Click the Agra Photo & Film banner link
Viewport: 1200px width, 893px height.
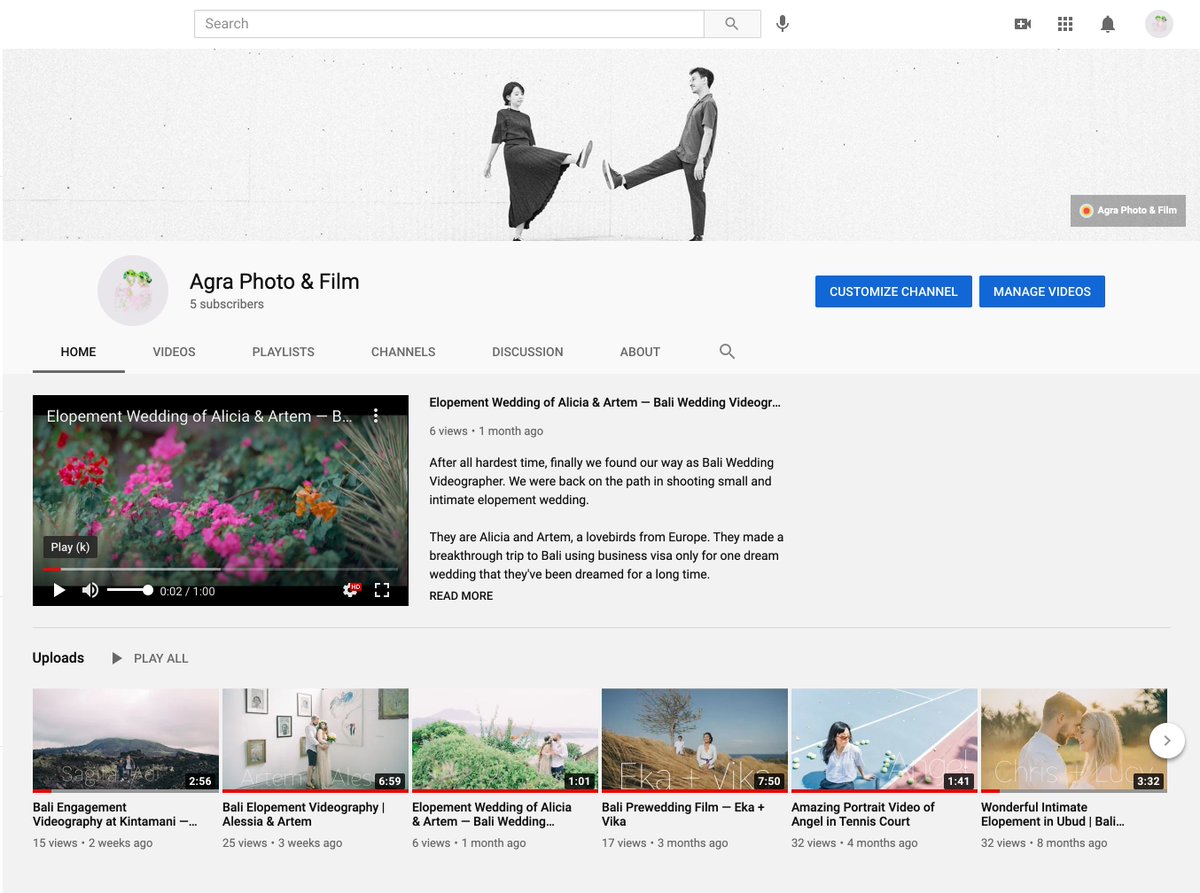point(1128,210)
